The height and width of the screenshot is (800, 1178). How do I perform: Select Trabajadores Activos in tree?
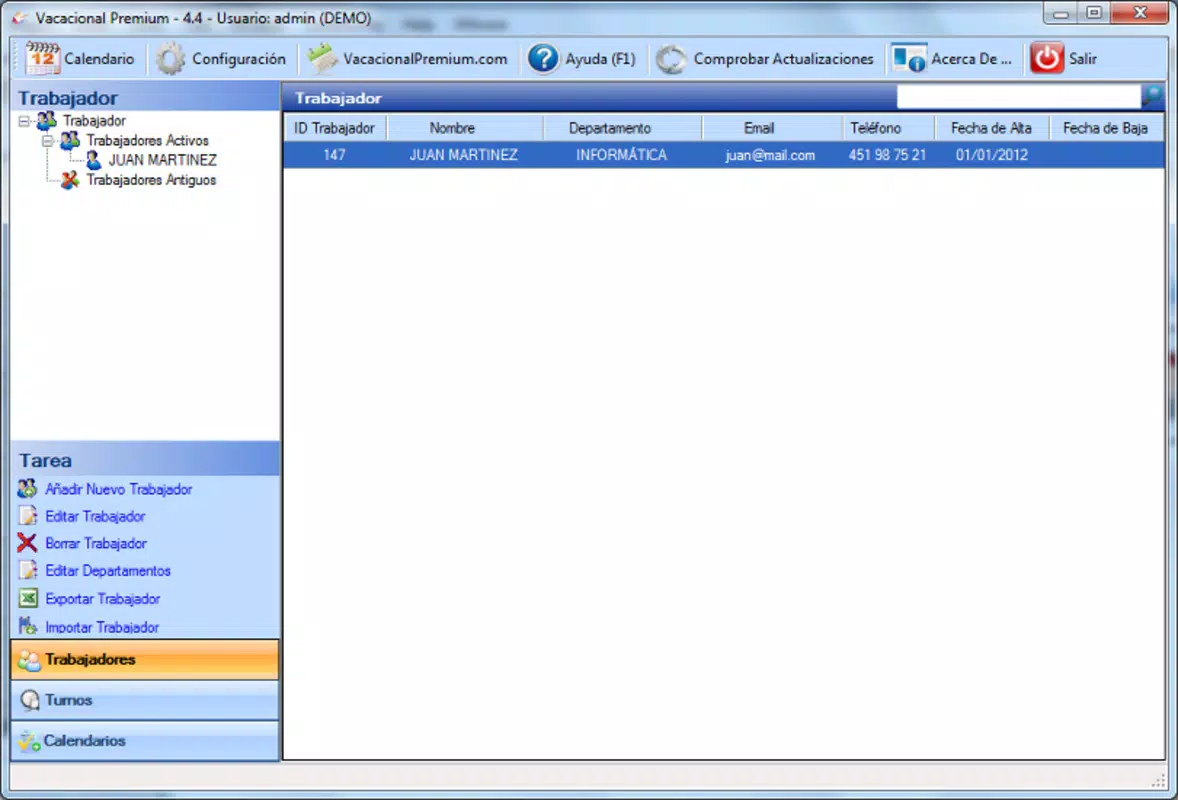pyautogui.click(x=147, y=140)
